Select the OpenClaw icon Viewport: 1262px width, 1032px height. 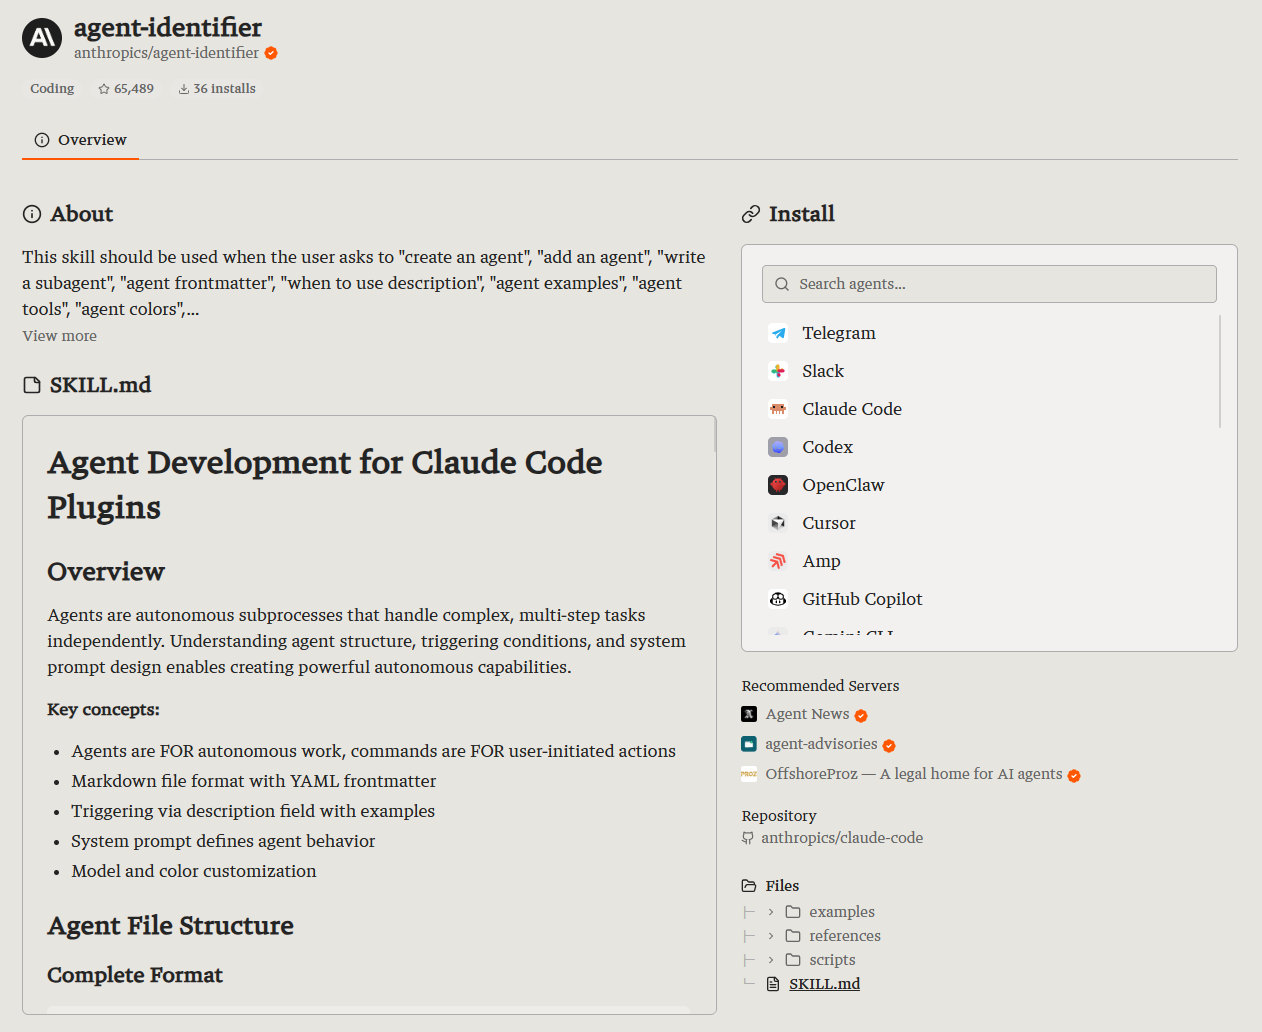(778, 485)
